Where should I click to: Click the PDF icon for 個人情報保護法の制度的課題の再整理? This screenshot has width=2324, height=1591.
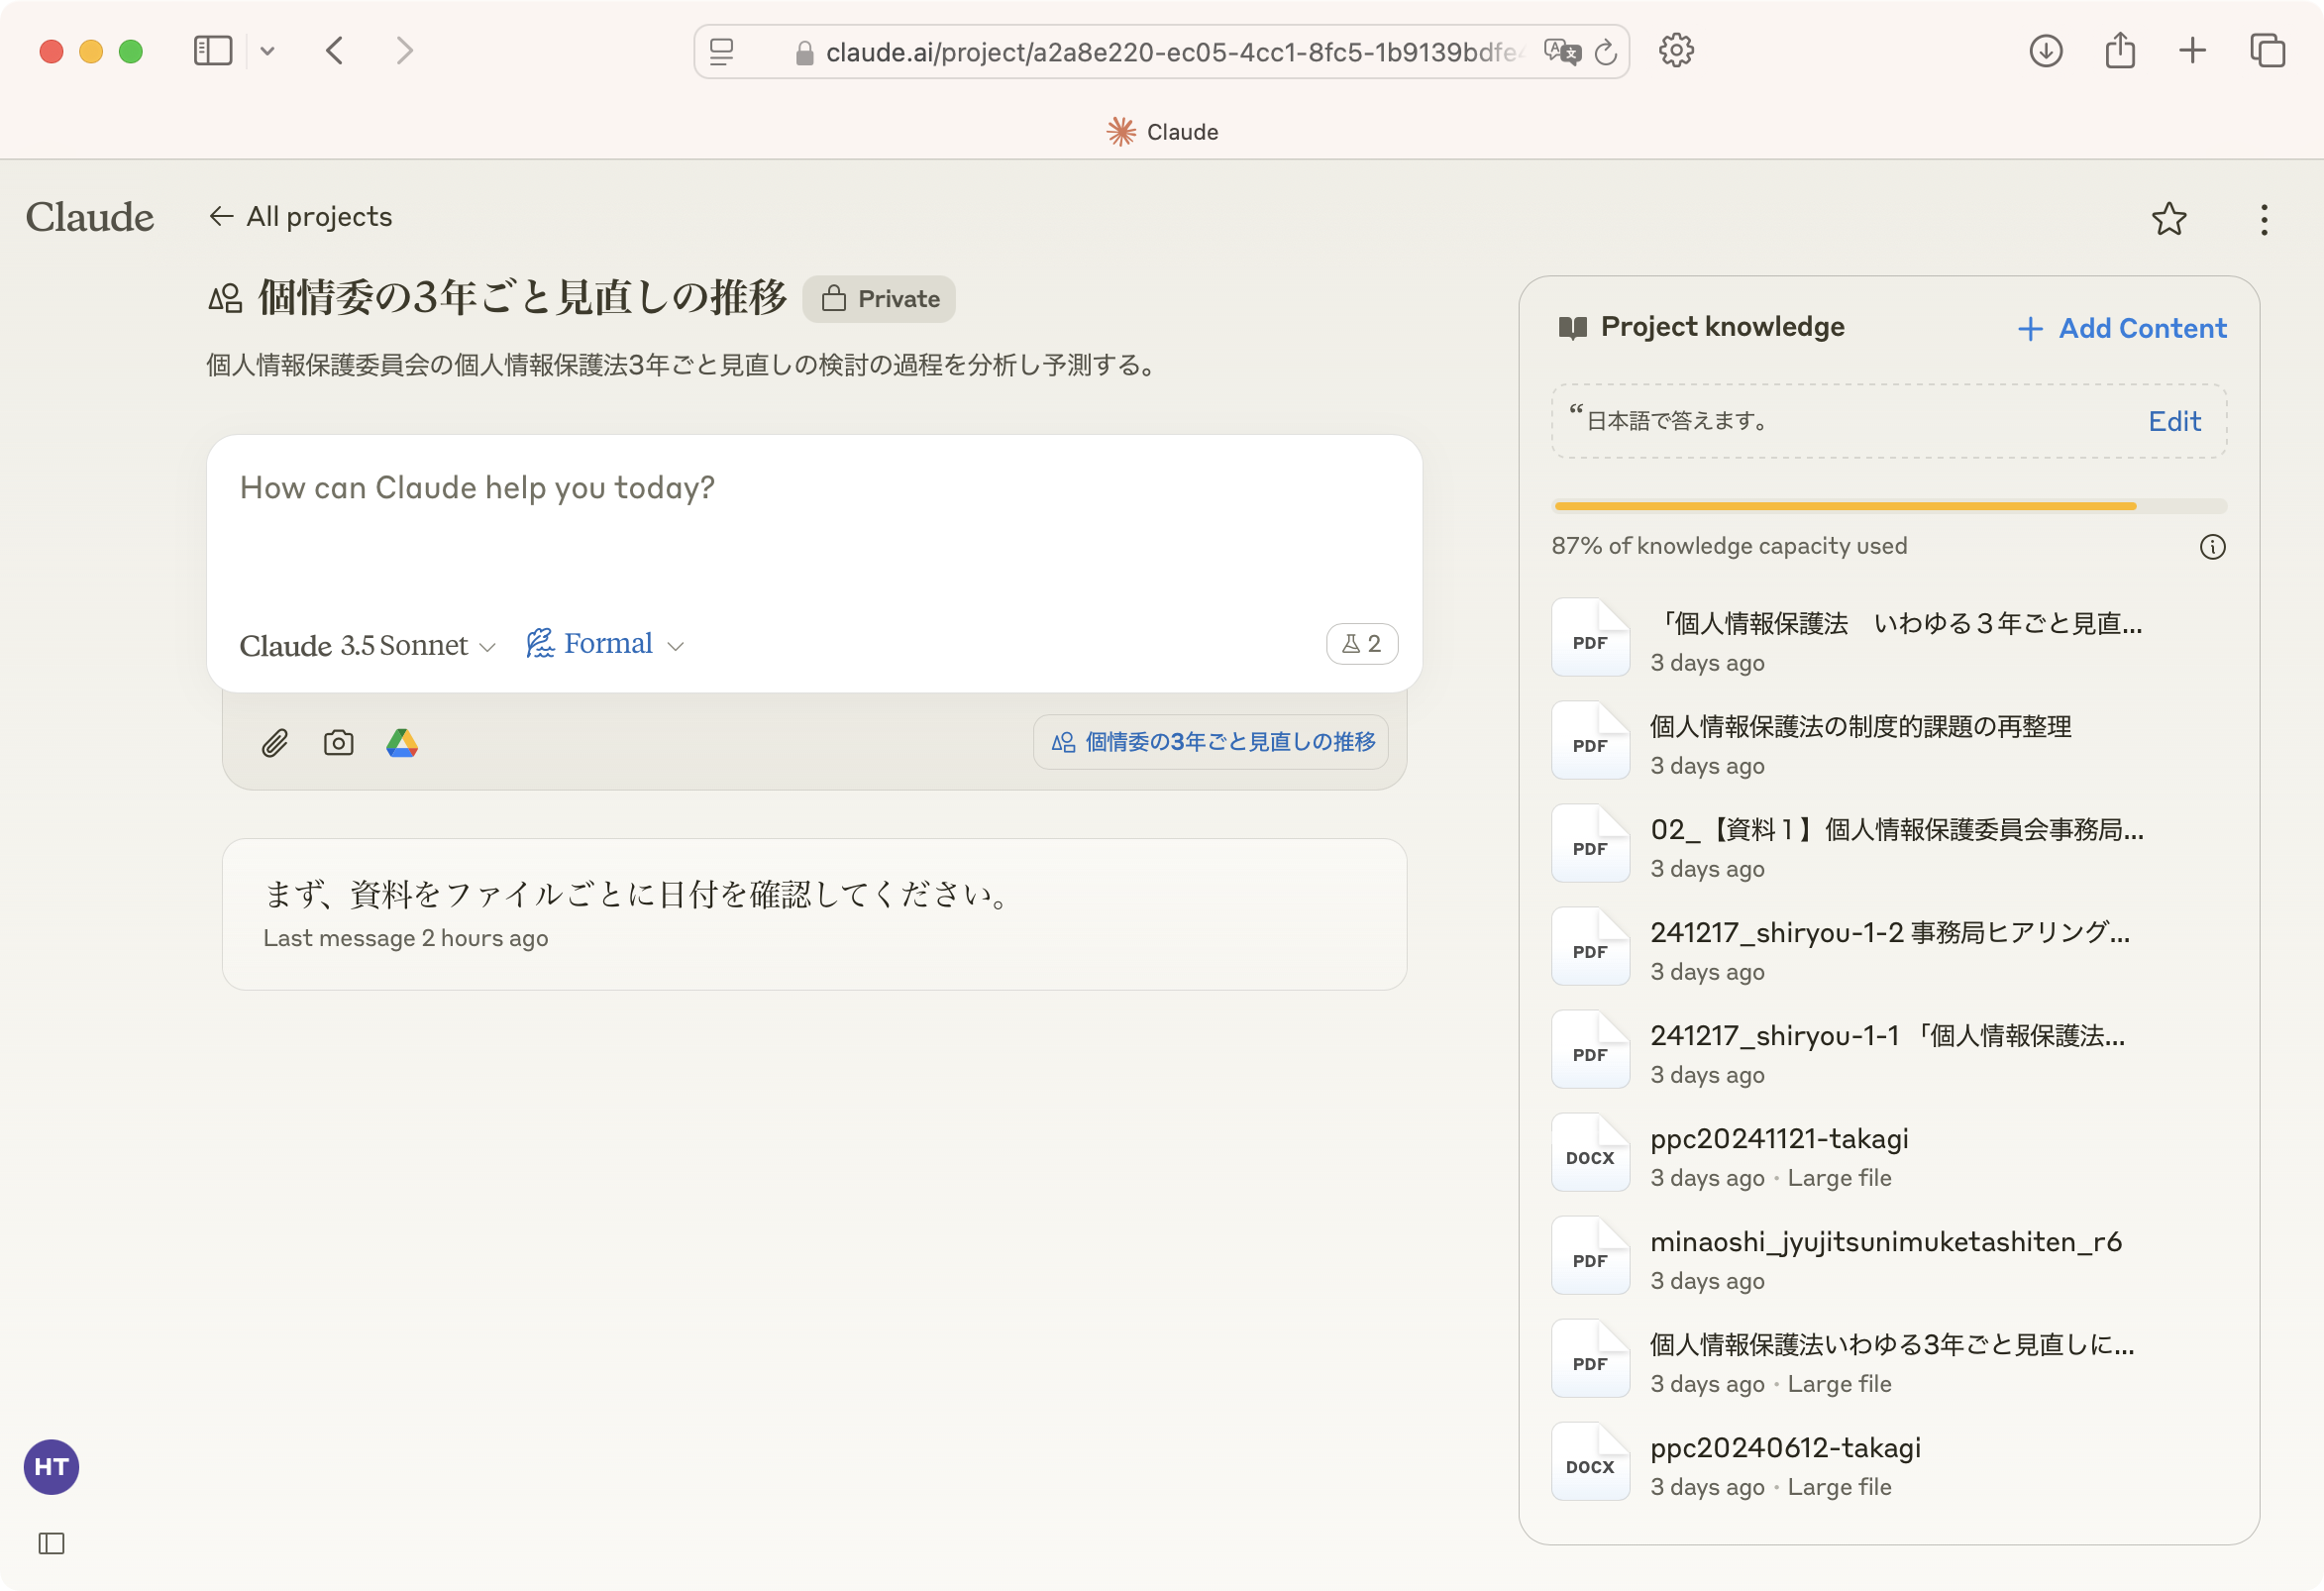coord(1590,741)
